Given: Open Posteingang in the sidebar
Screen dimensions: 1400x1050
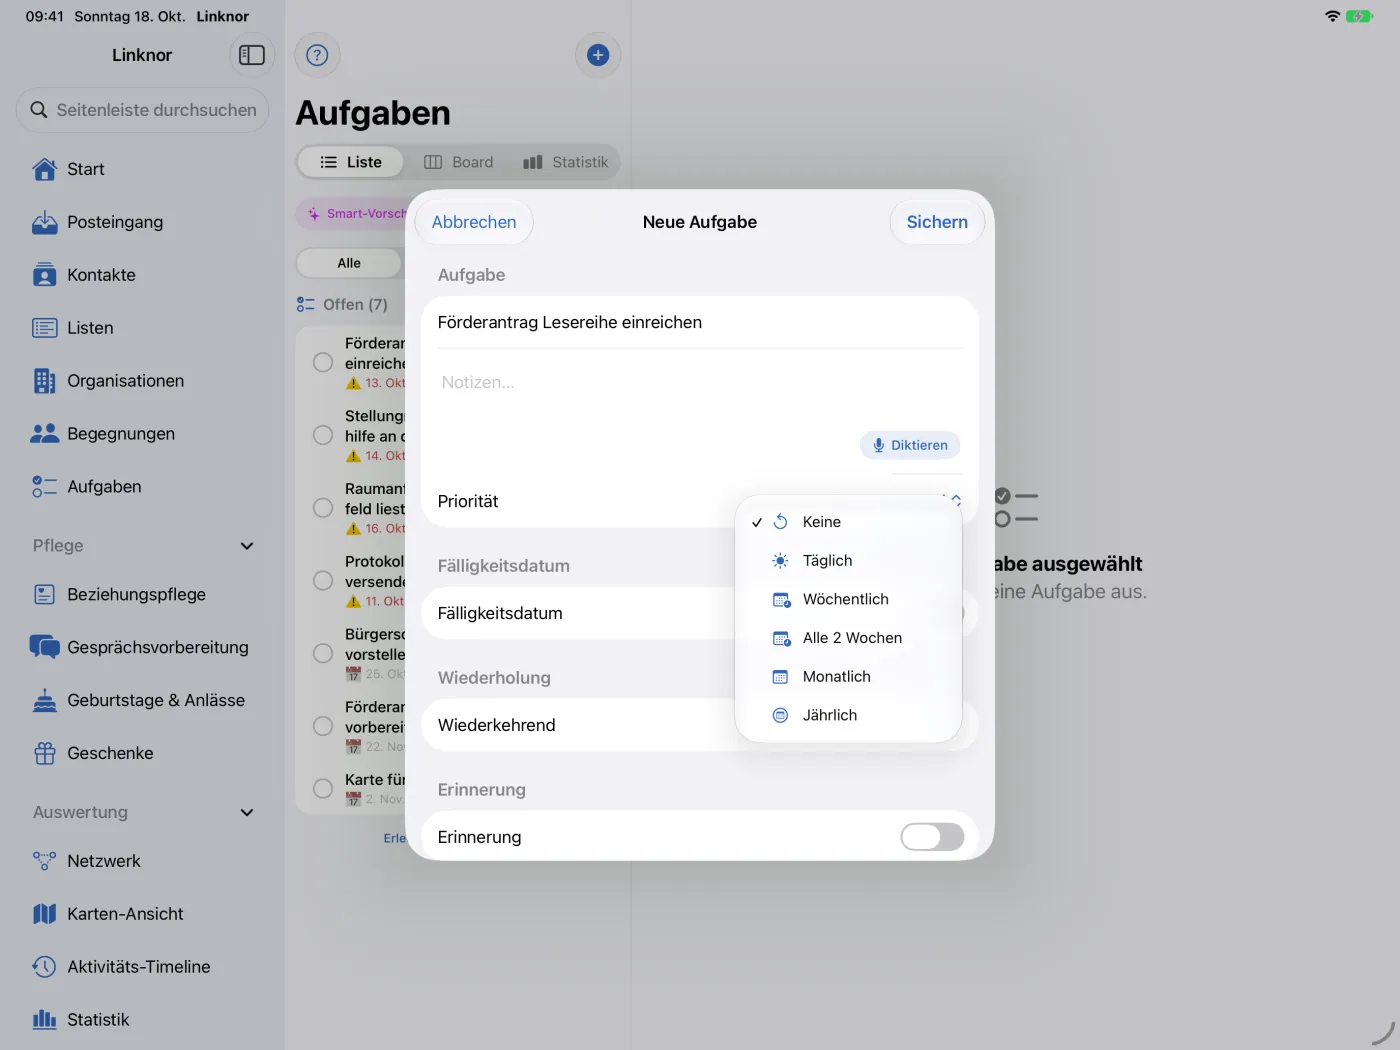Looking at the screenshot, I should [x=142, y=222].
